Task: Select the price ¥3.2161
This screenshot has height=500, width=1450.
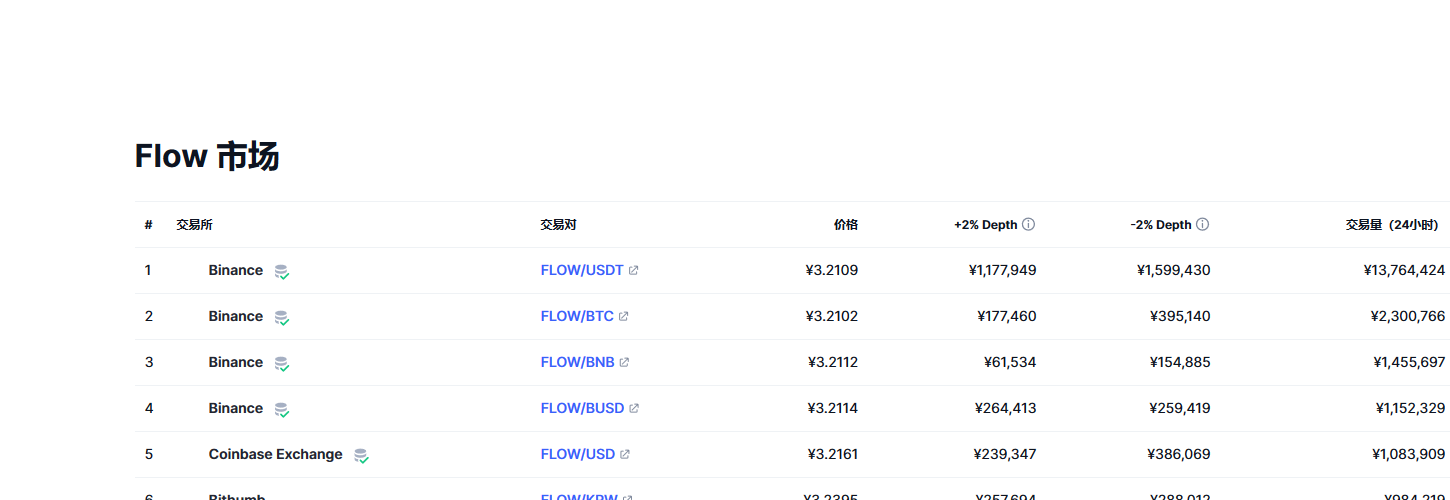Action: [833, 454]
